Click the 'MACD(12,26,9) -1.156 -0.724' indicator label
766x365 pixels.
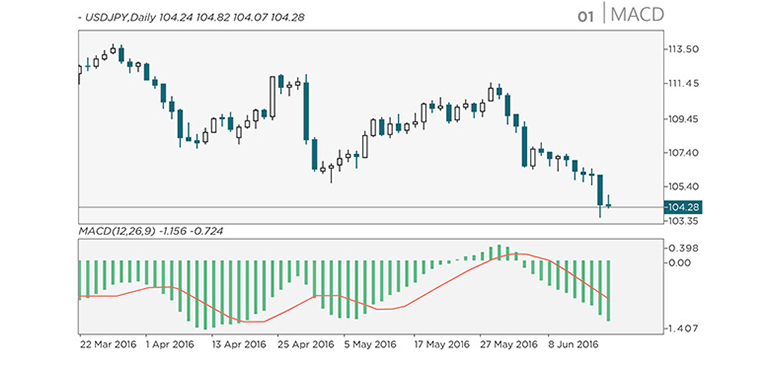point(150,231)
